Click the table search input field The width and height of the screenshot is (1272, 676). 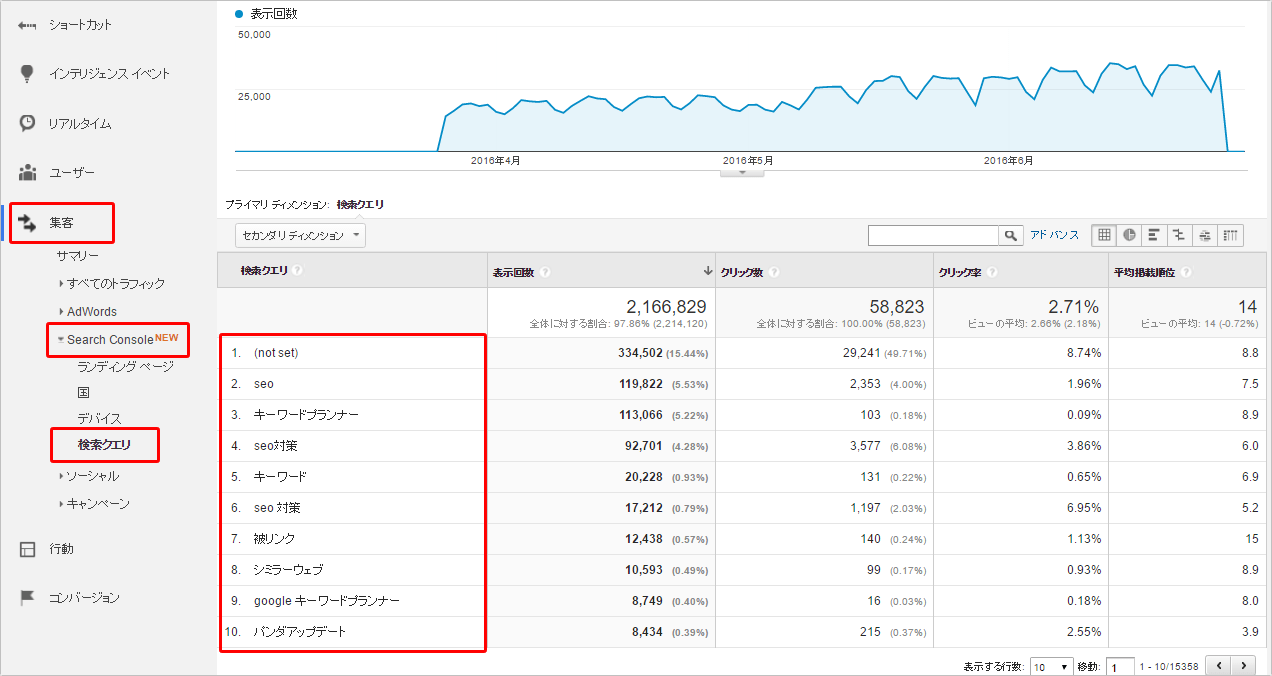coord(934,235)
